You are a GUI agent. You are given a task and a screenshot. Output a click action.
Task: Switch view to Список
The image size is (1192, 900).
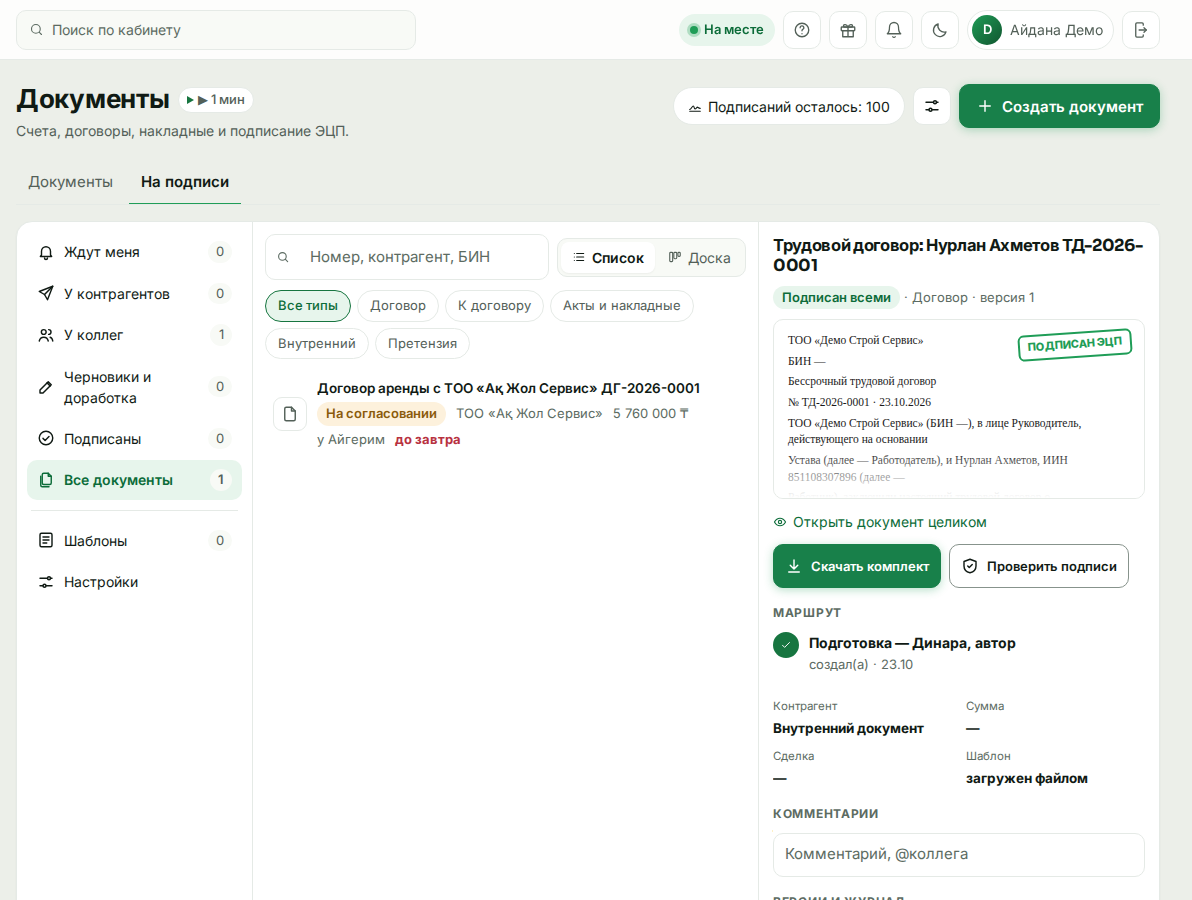click(608, 258)
